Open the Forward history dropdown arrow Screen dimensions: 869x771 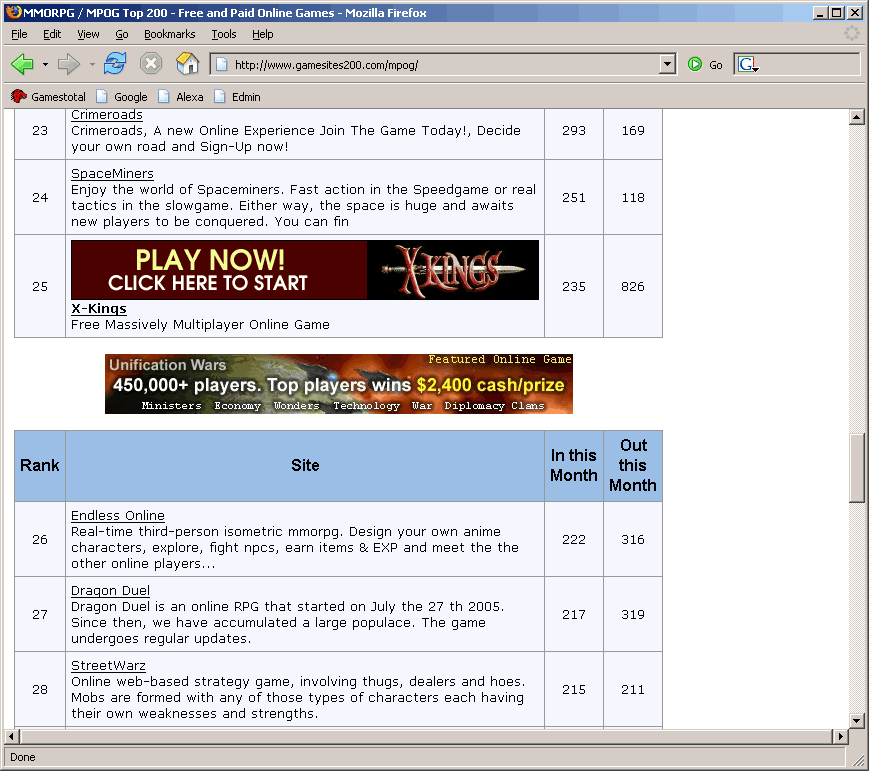pyautogui.click(x=92, y=65)
